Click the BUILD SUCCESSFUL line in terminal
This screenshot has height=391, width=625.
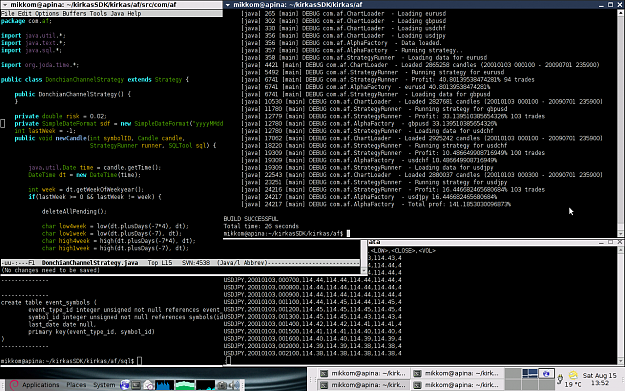[x=251, y=219]
